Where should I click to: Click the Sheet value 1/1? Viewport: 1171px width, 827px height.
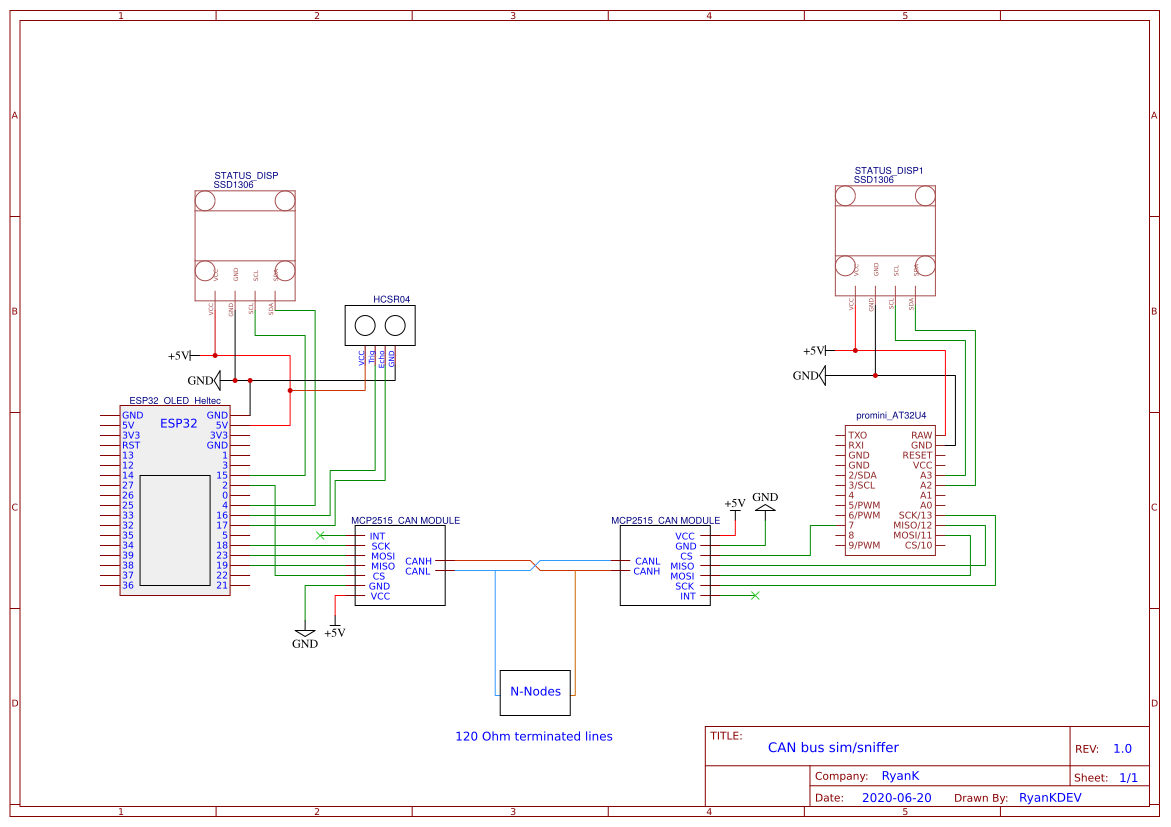pyautogui.click(x=1128, y=778)
